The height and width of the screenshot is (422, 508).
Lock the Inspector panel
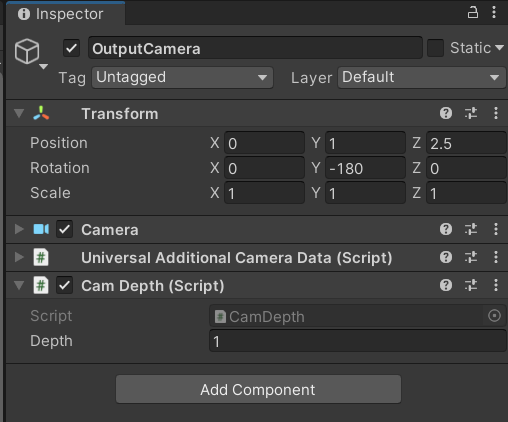pos(473,13)
